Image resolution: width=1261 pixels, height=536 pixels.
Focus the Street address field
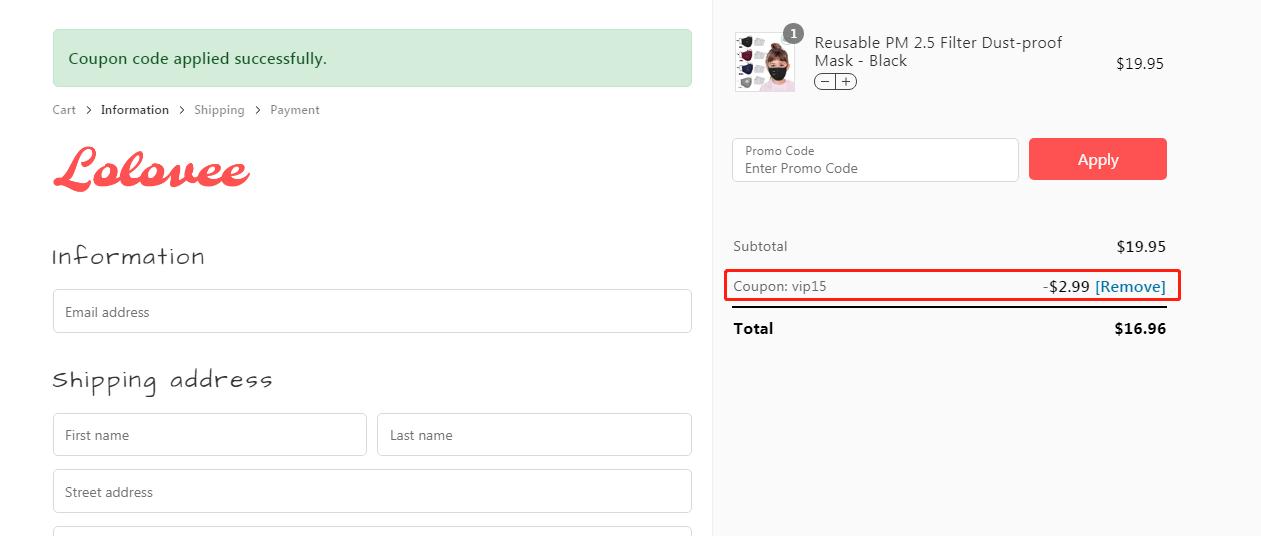(372, 491)
